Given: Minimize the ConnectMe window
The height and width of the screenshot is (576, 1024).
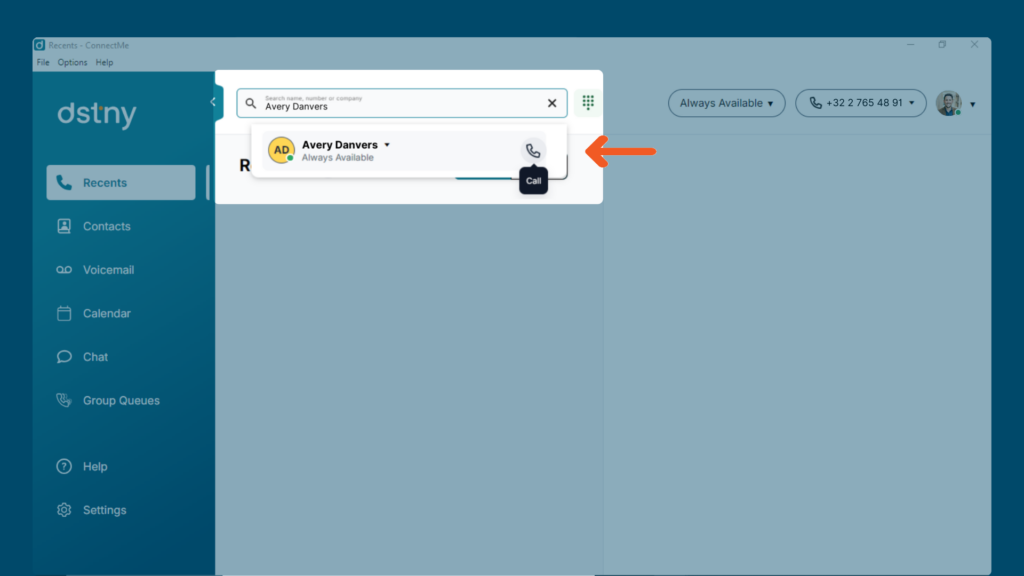Looking at the screenshot, I should coord(910,44).
